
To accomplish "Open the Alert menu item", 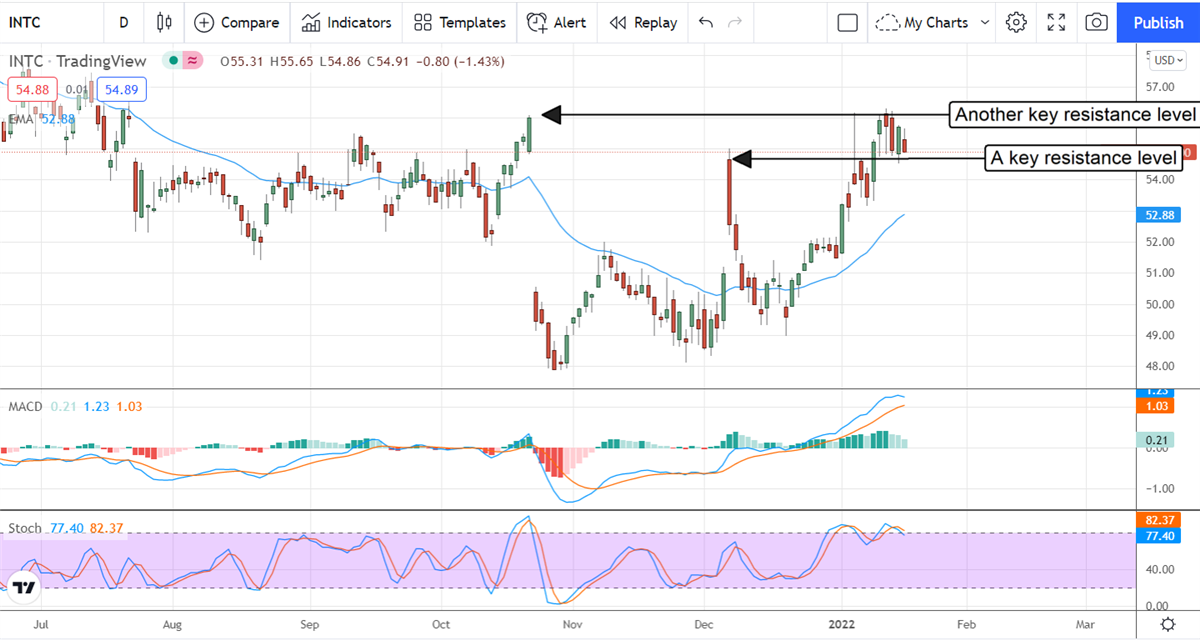I will pyautogui.click(x=557, y=22).
